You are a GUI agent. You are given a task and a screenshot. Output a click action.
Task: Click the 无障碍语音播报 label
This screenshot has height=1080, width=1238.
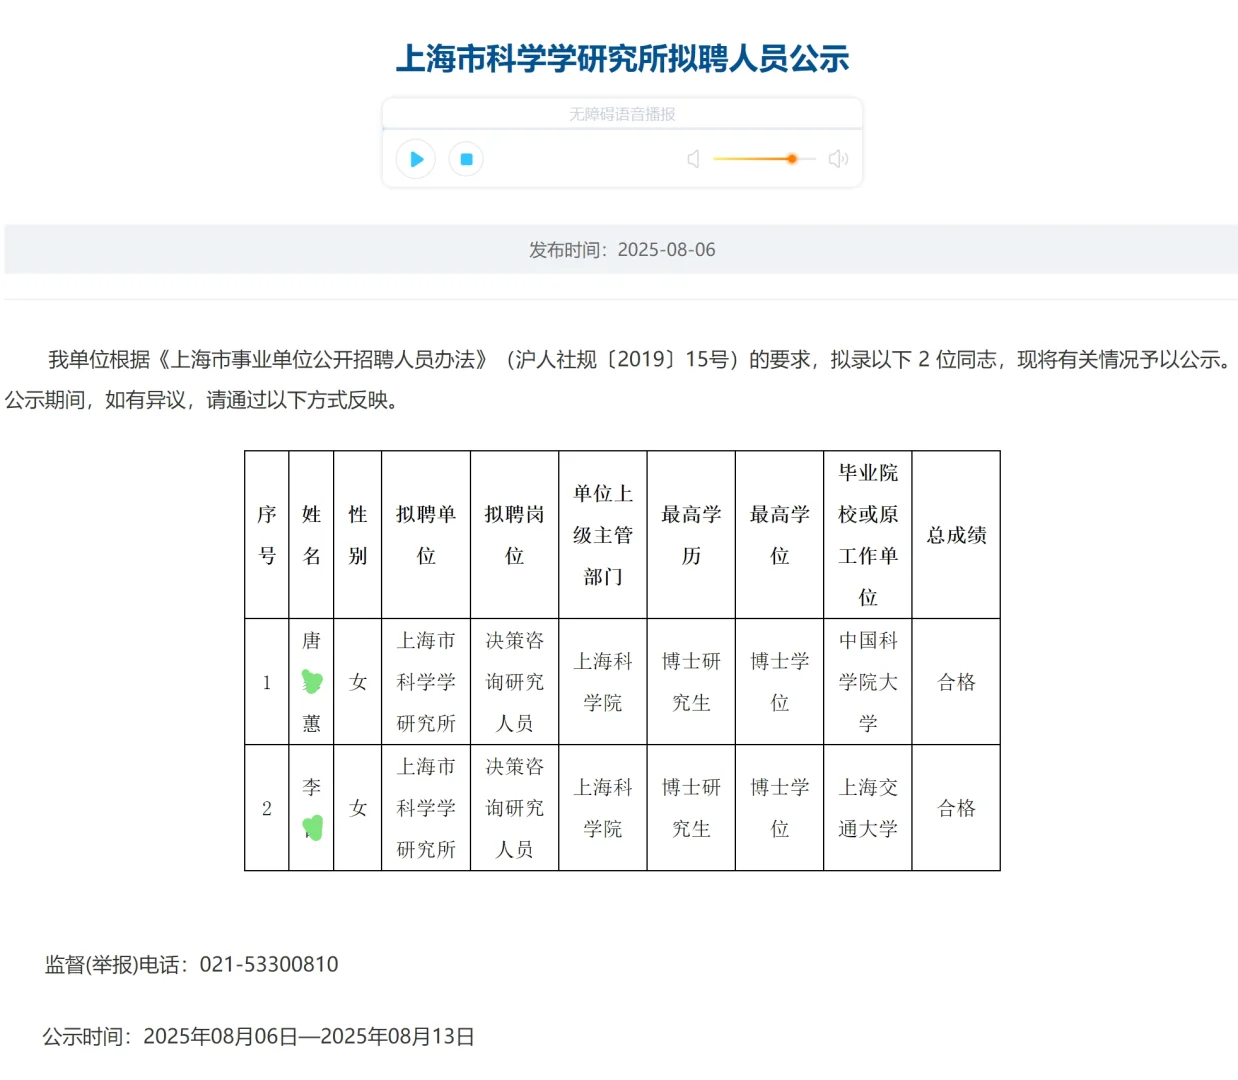coord(622,114)
